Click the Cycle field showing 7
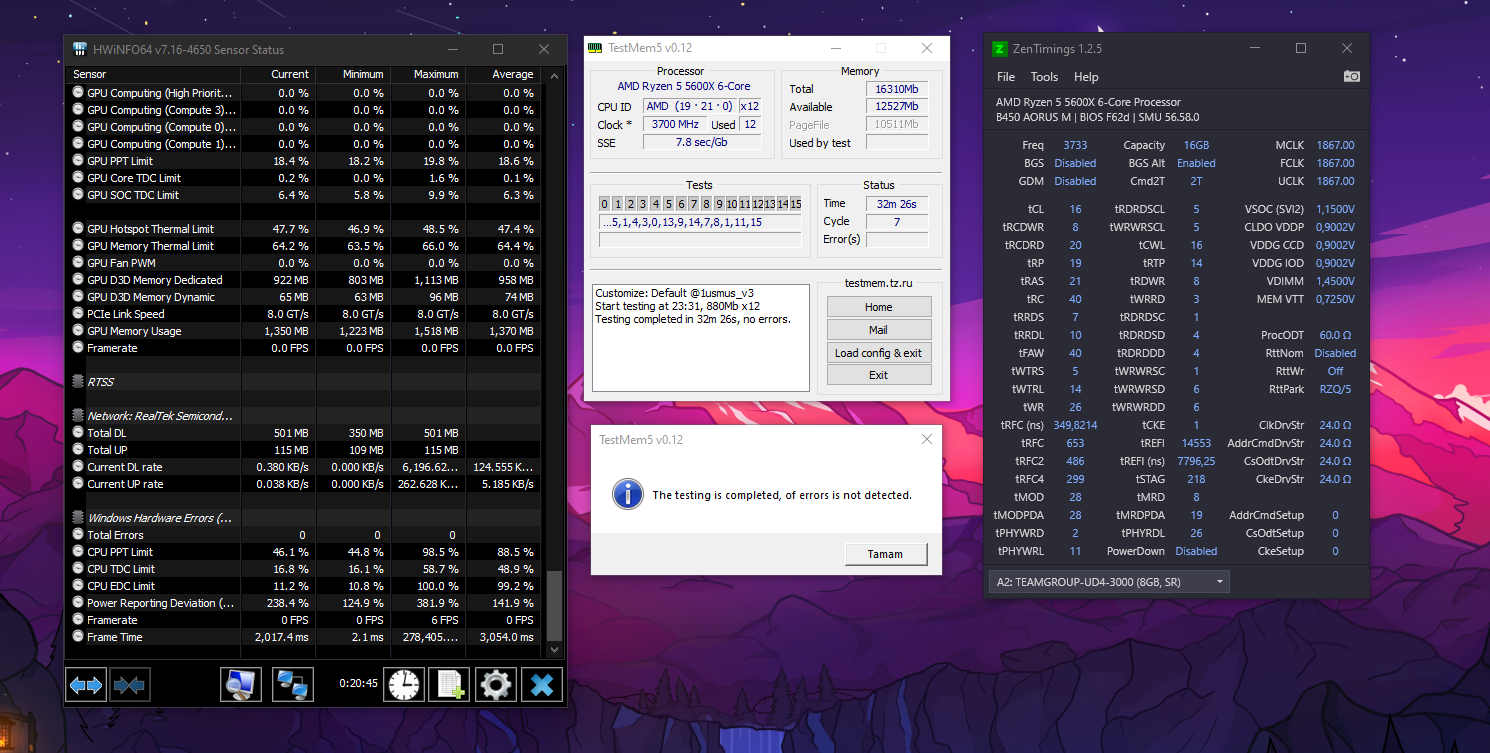This screenshot has width=1490, height=753. [897, 222]
